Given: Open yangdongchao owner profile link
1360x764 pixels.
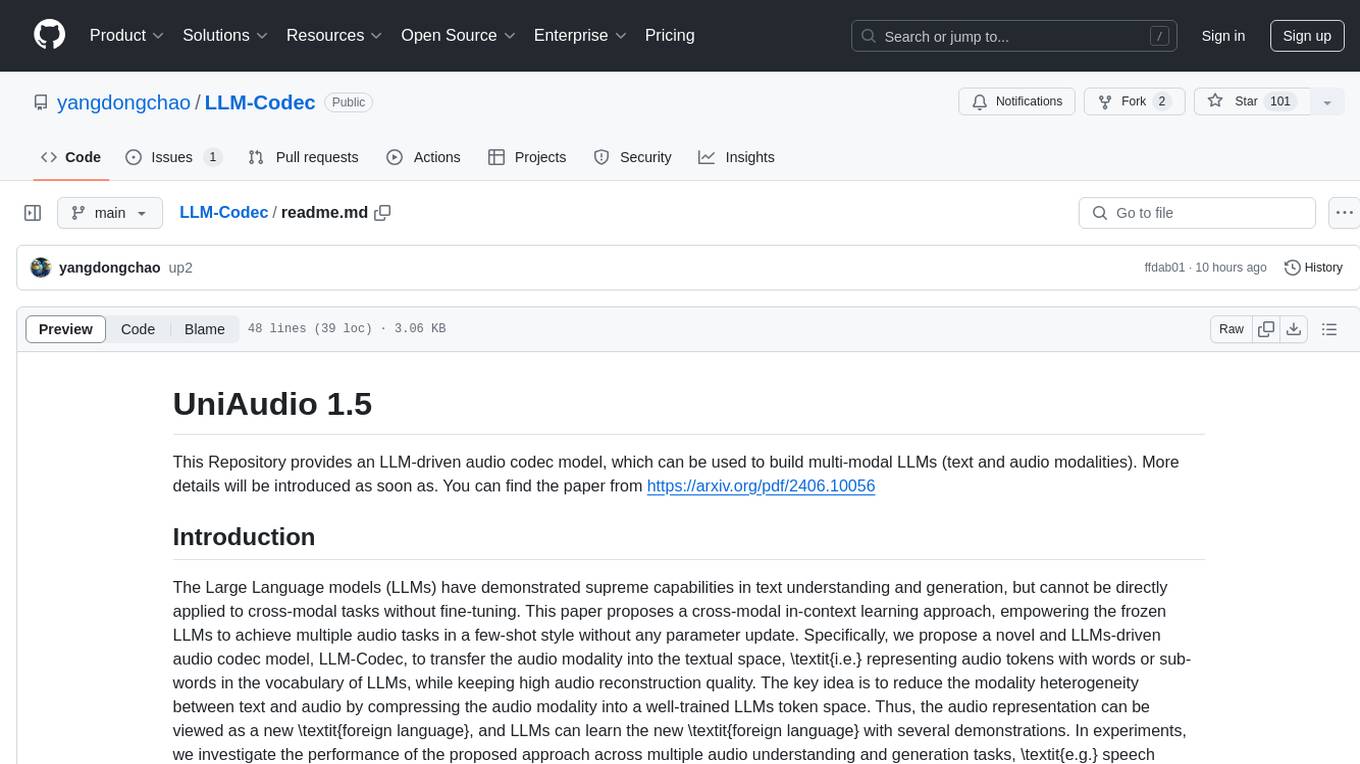Looking at the screenshot, I should point(124,102).
